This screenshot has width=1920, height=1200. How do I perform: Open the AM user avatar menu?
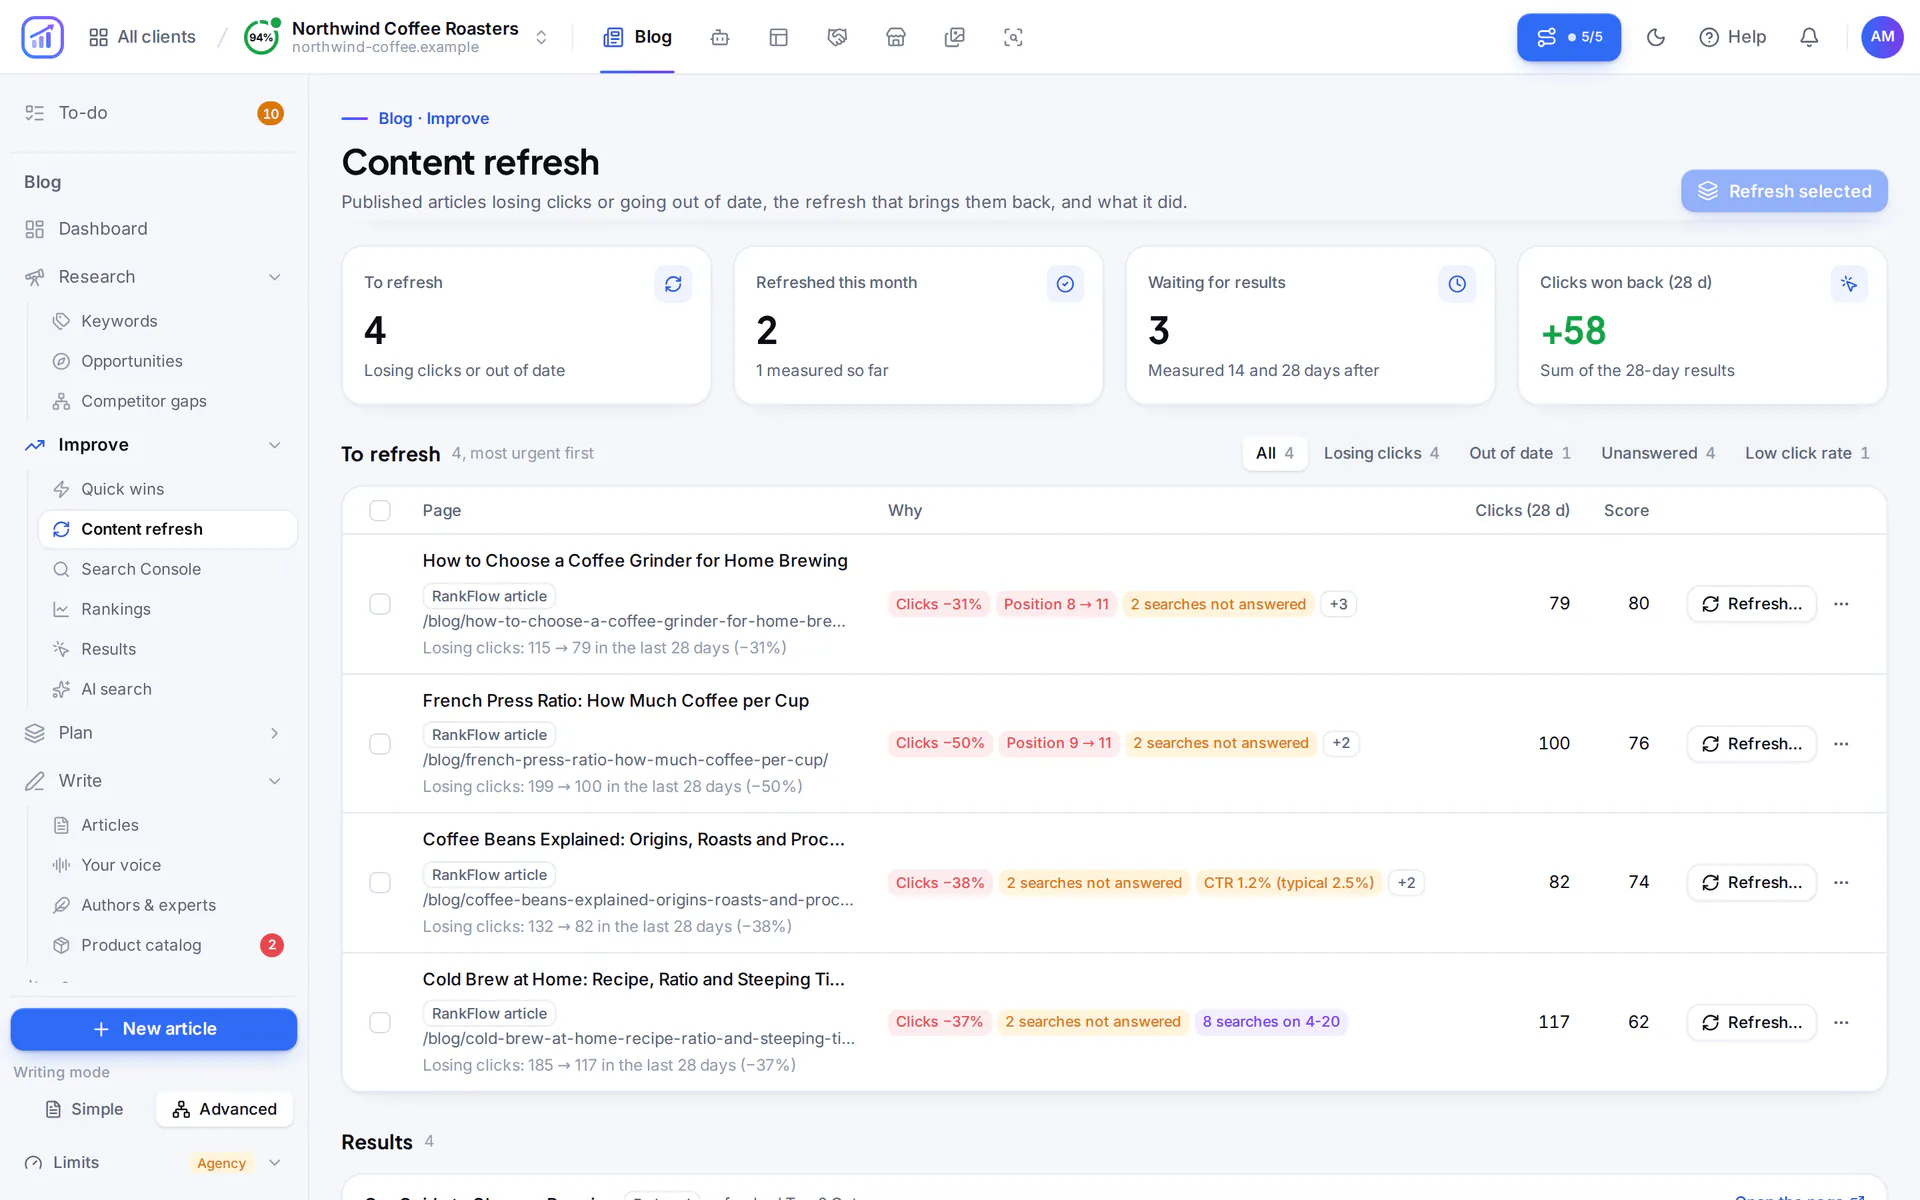[x=1882, y=37]
